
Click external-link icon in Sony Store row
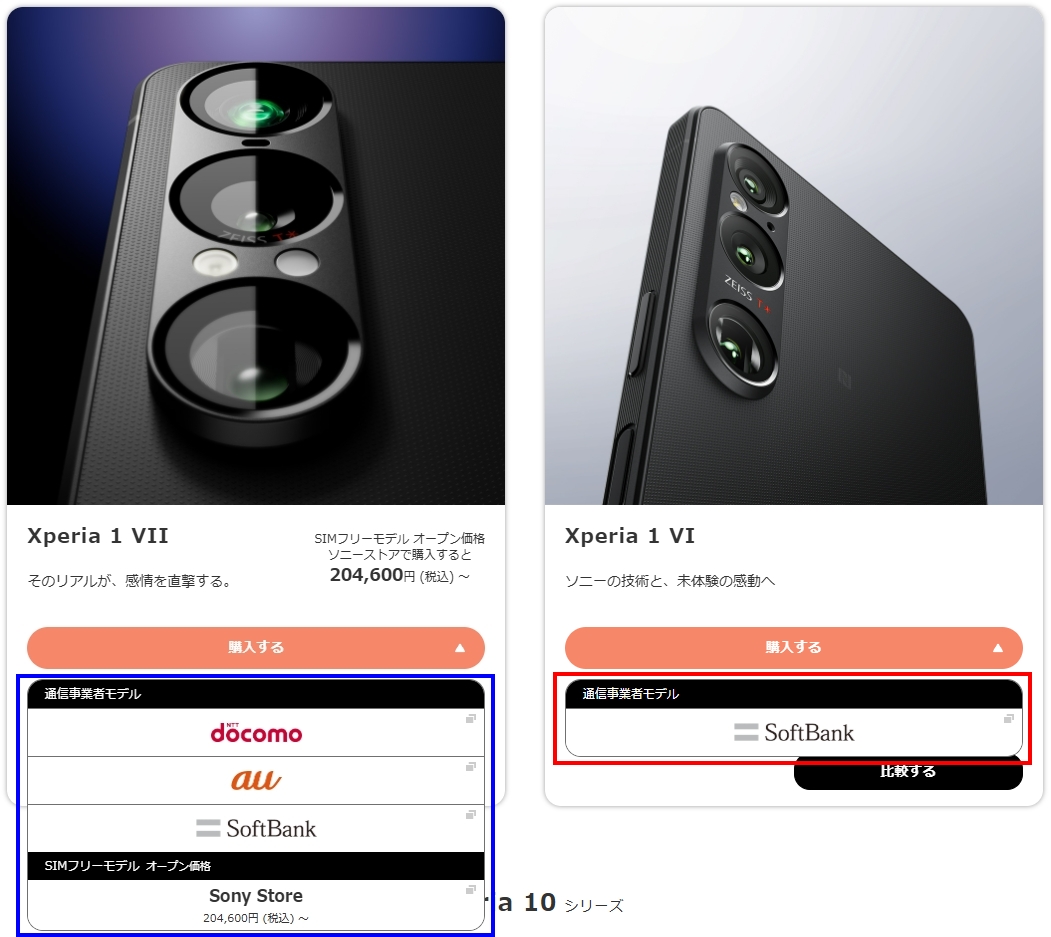click(x=471, y=889)
